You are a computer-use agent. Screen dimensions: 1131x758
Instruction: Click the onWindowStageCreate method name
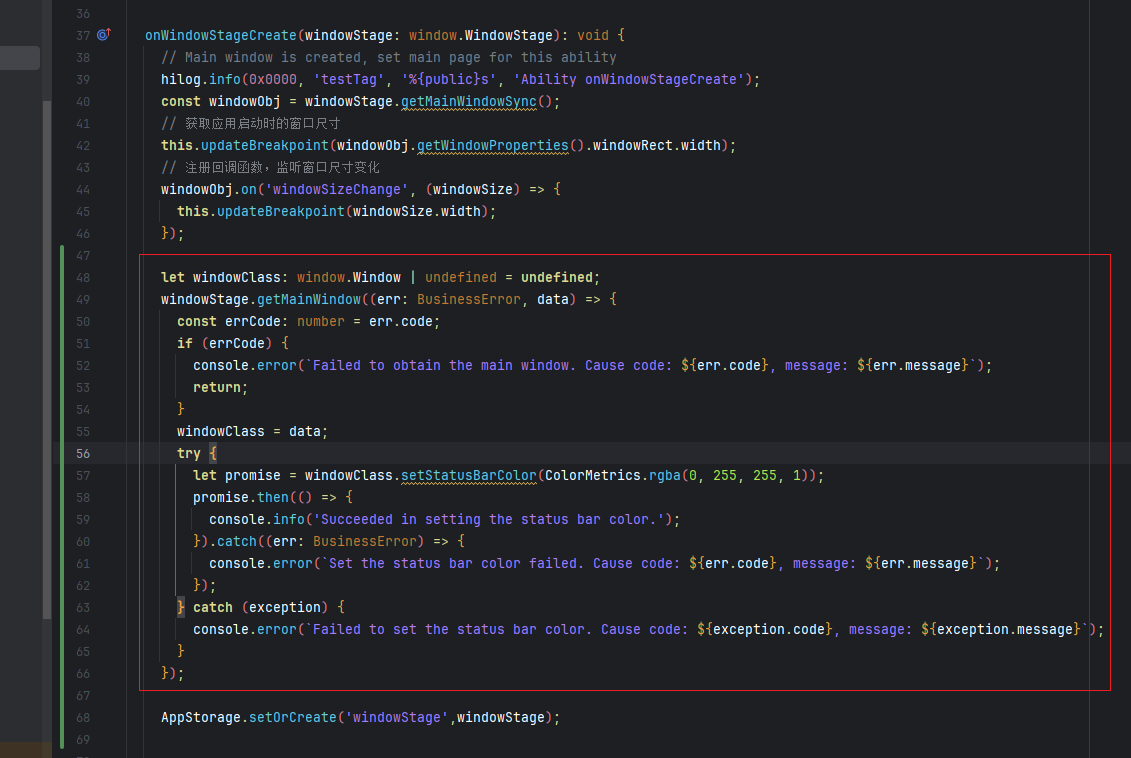[x=224, y=35]
